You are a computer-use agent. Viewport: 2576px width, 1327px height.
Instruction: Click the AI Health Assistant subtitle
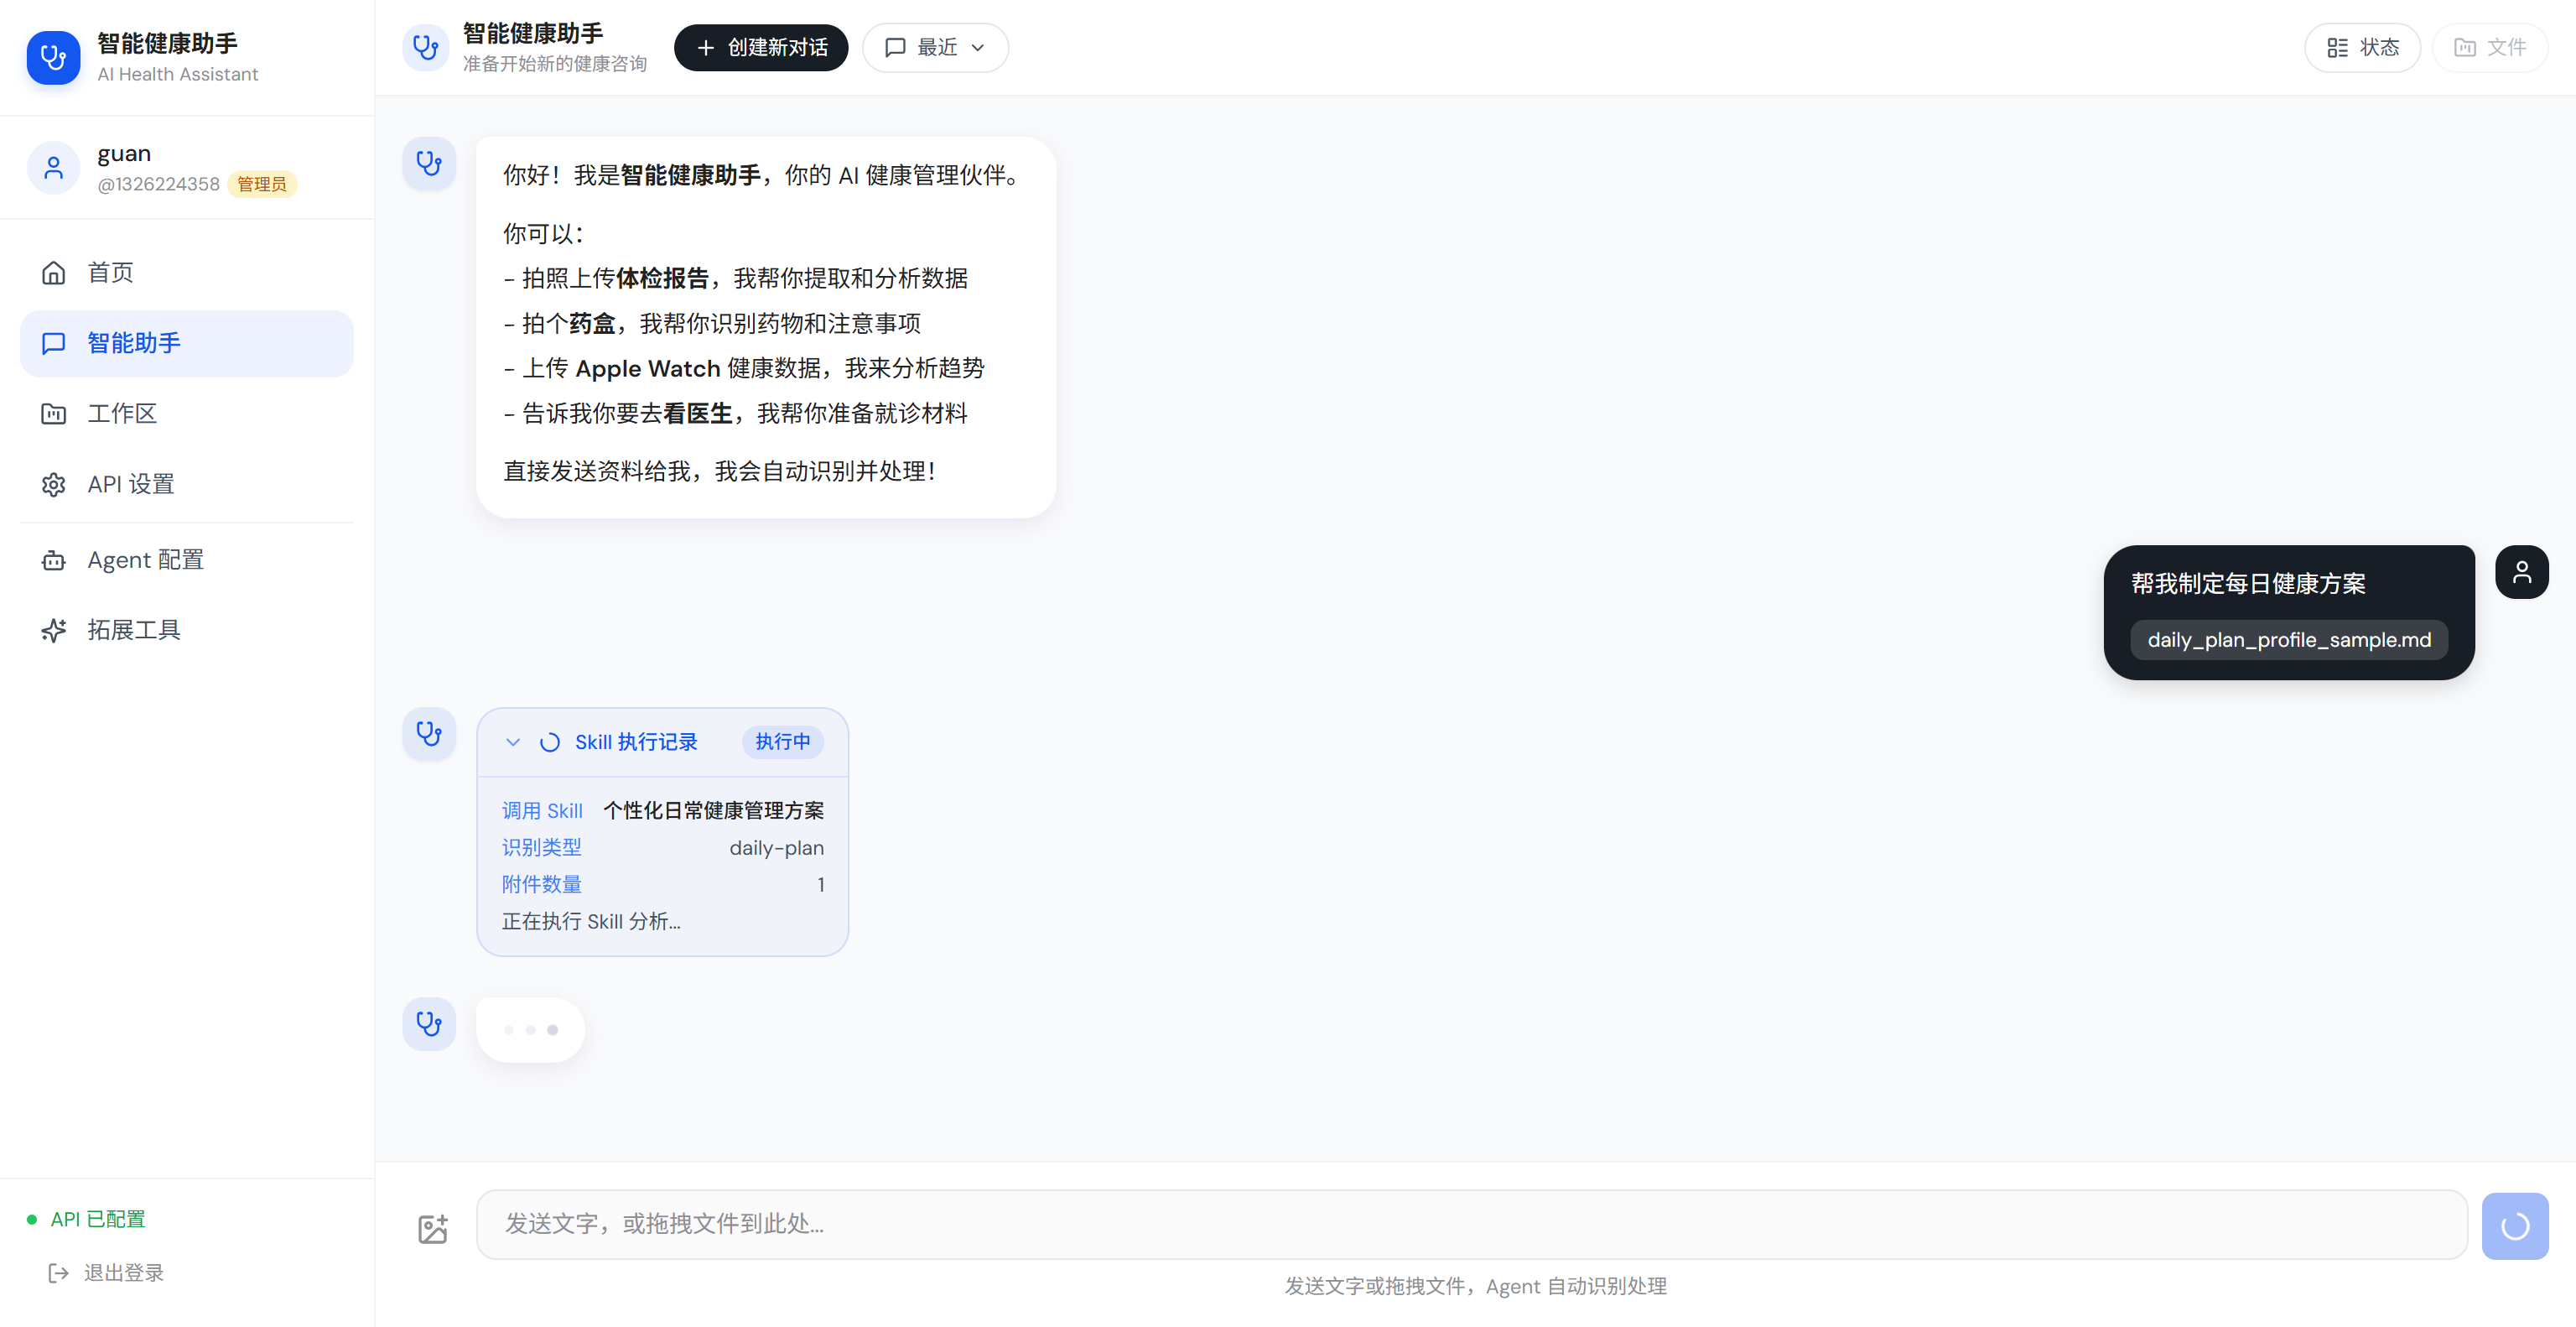coord(178,74)
